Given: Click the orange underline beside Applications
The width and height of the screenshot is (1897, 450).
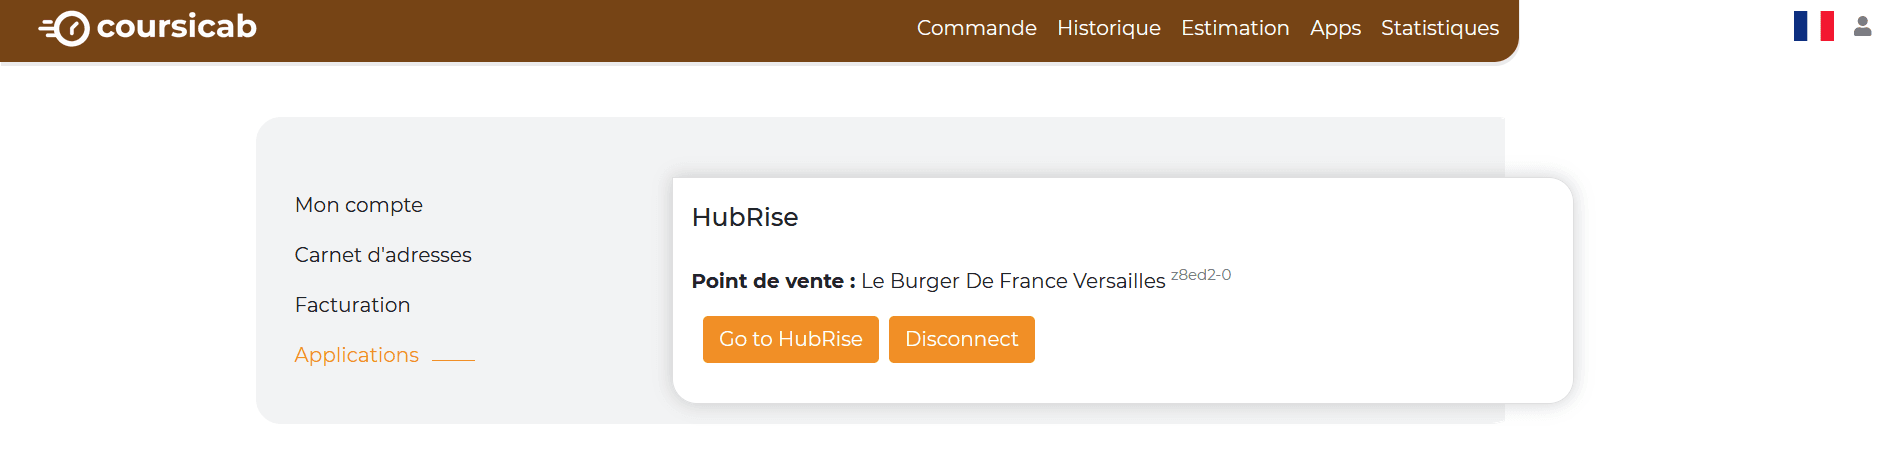Looking at the screenshot, I should pyautogui.click(x=453, y=359).
